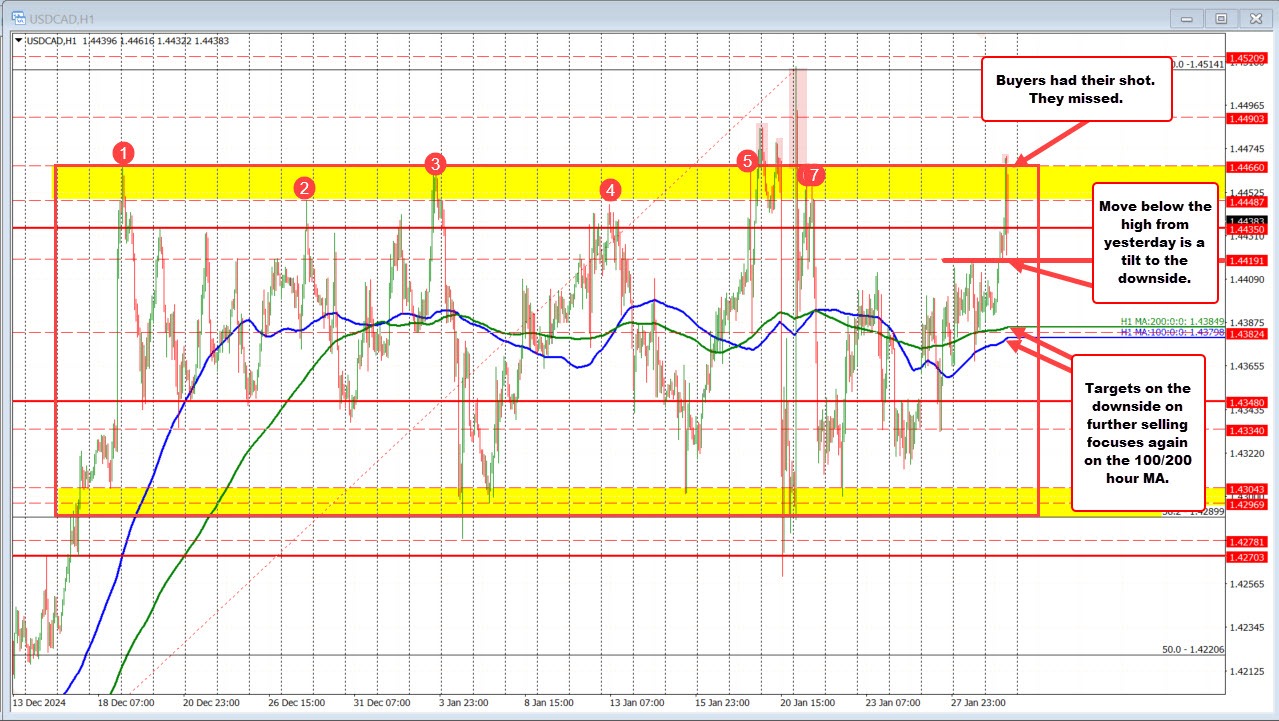Image resolution: width=1279 pixels, height=721 pixels.
Task: Select the 'Move below the high' annotation box
Action: pyautogui.click(x=1156, y=241)
